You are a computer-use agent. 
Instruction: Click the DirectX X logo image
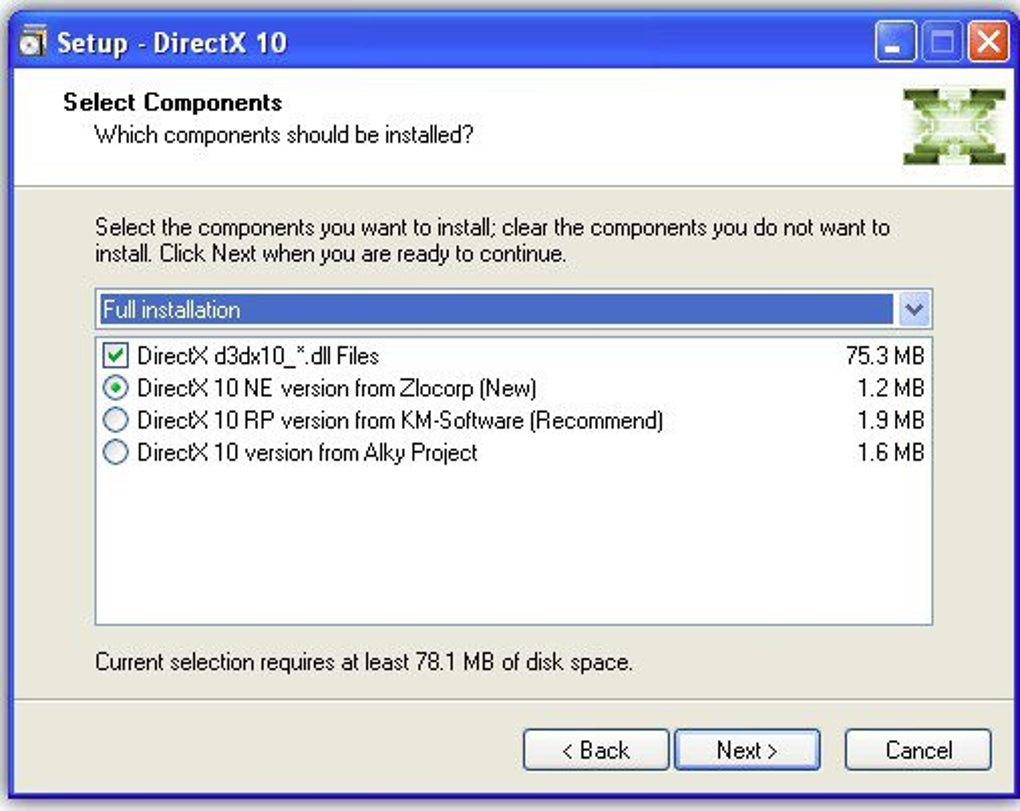pos(953,127)
